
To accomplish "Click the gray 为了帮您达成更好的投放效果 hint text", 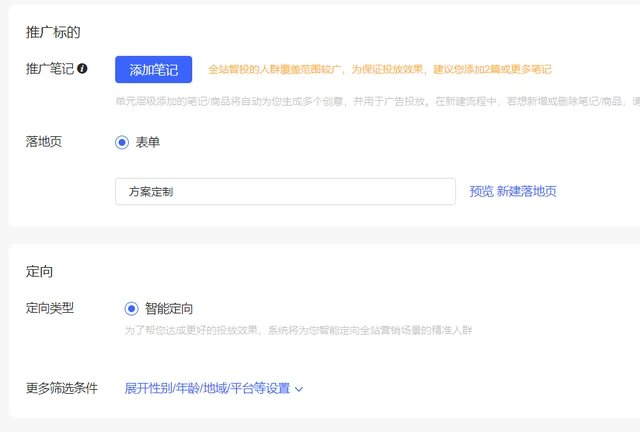I will click(297, 329).
